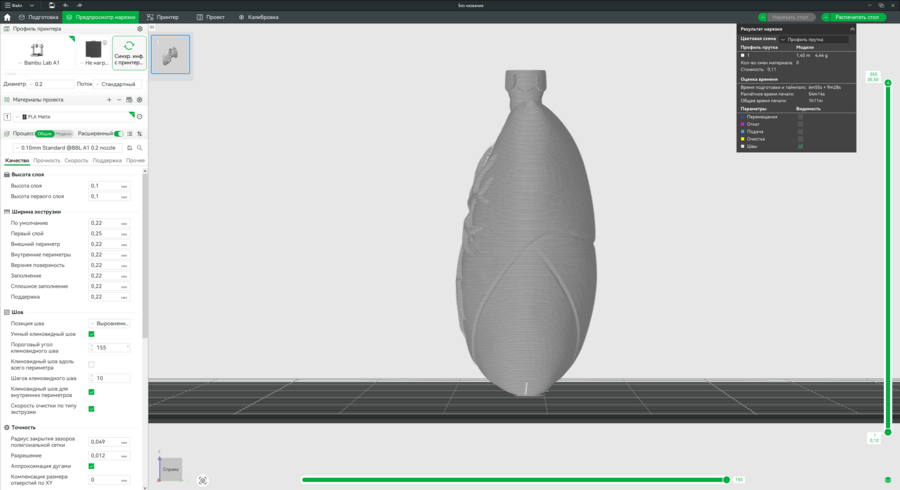Screen dimensions: 900x490
Task: Click filament slot number 1 box
Action: click(x=7, y=116)
